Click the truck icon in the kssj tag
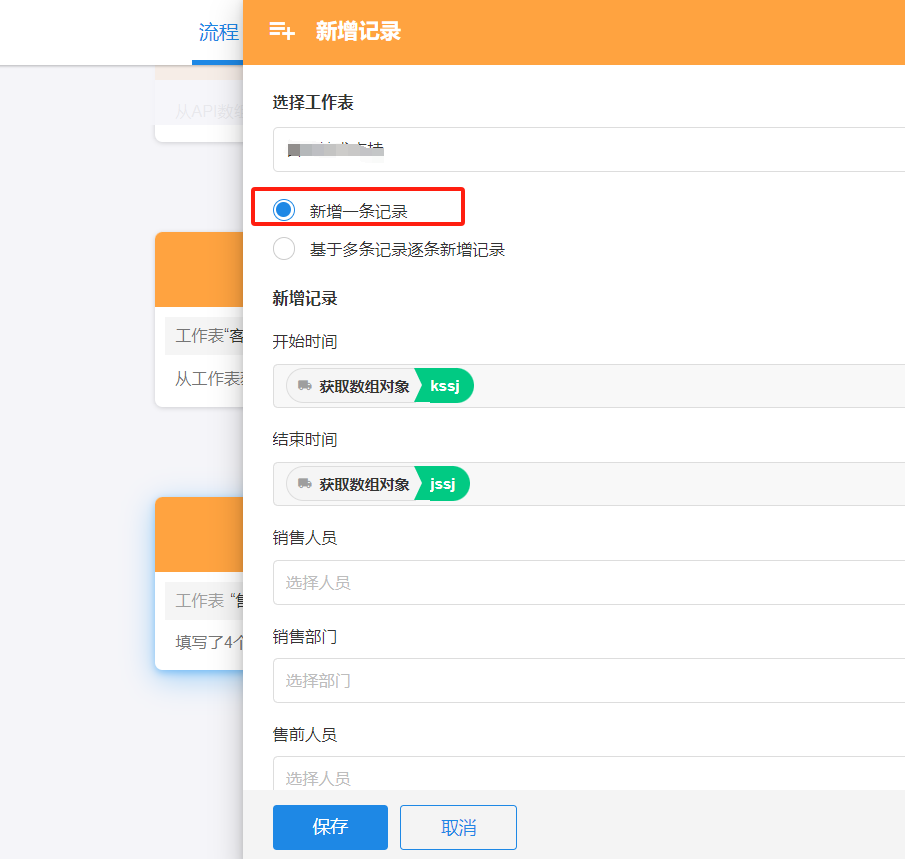The height and width of the screenshot is (859, 905). [304, 386]
